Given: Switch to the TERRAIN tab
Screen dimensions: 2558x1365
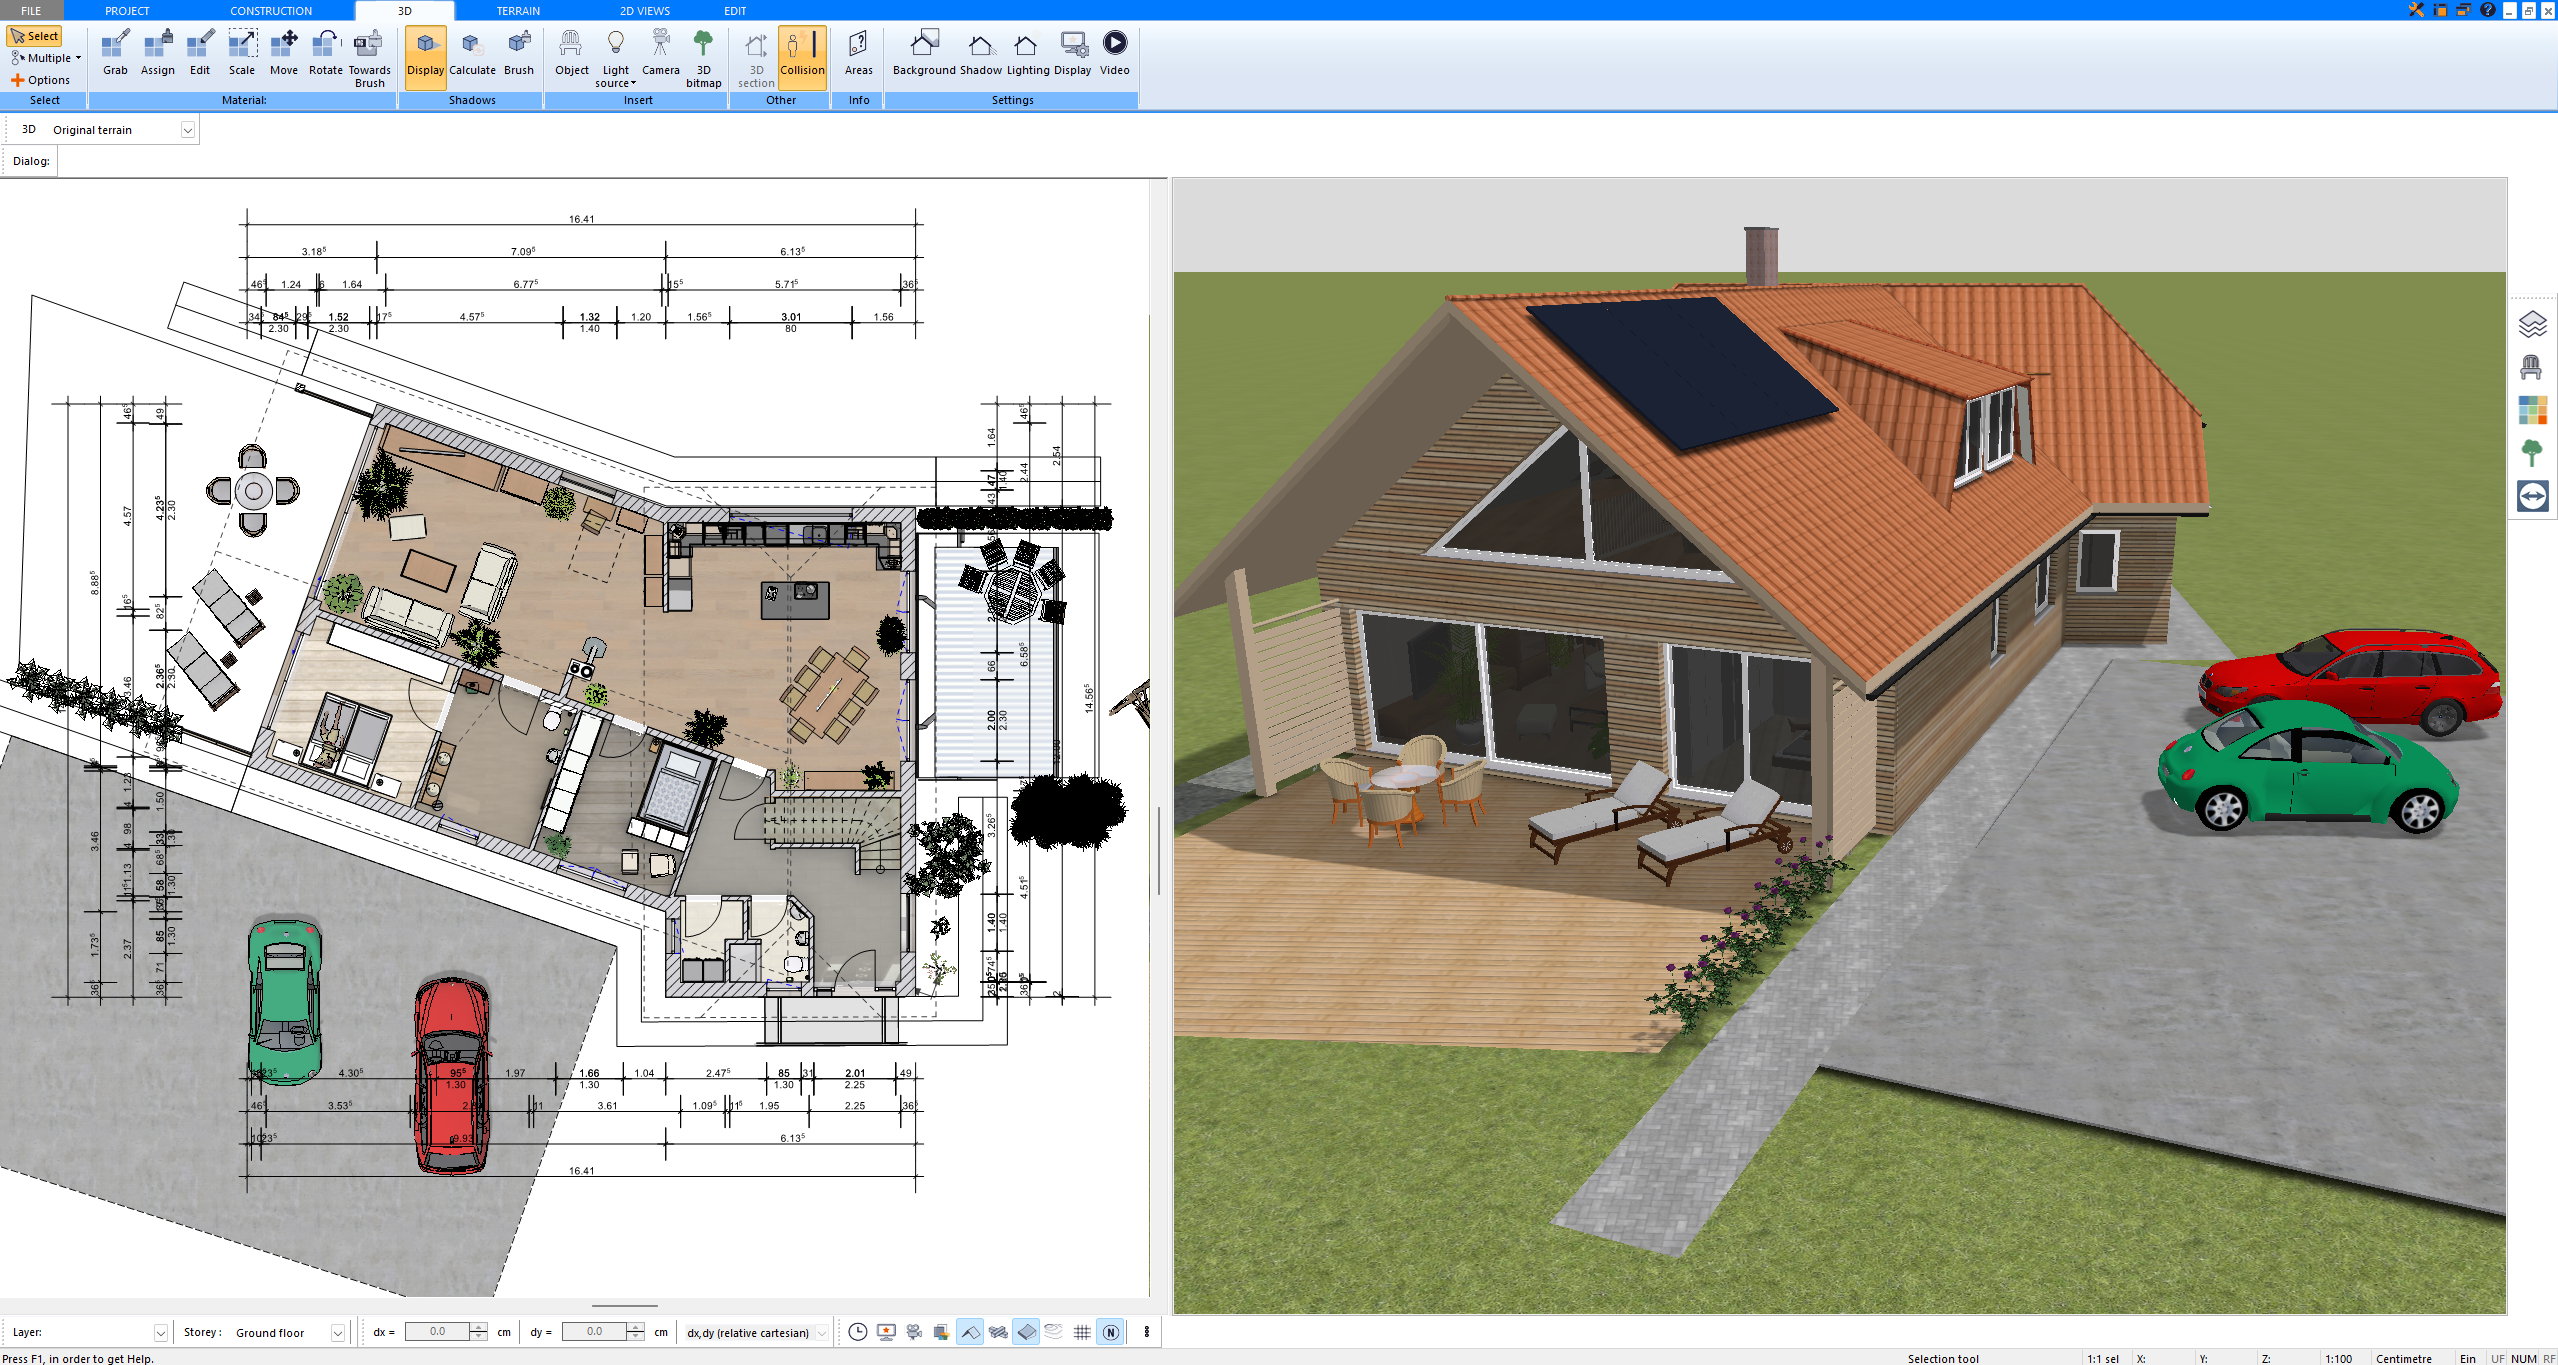Looking at the screenshot, I should point(518,10).
